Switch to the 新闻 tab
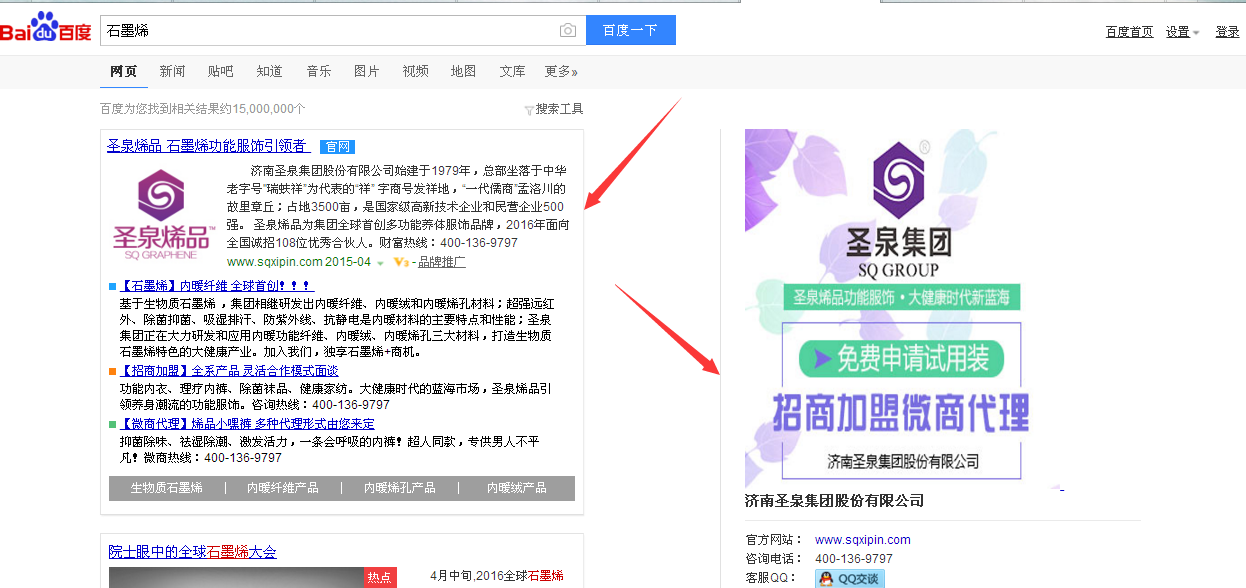 coord(172,71)
